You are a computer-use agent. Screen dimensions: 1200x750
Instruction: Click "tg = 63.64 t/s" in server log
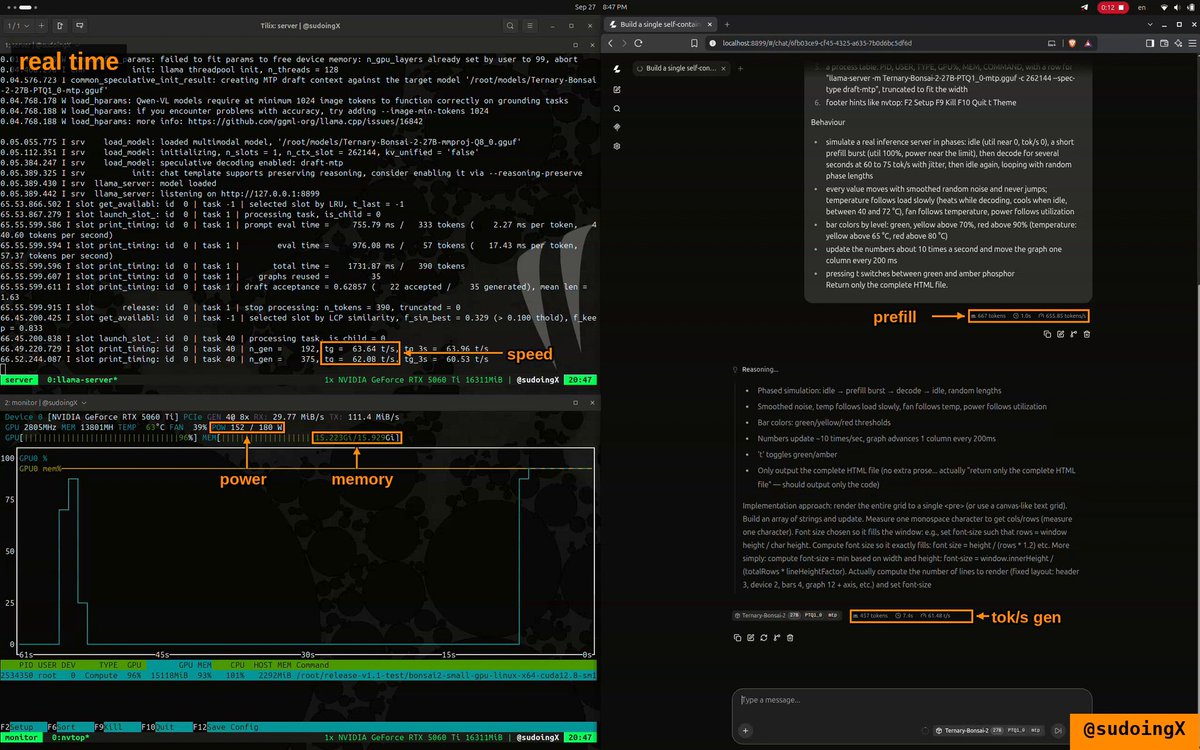tap(361, 347)
